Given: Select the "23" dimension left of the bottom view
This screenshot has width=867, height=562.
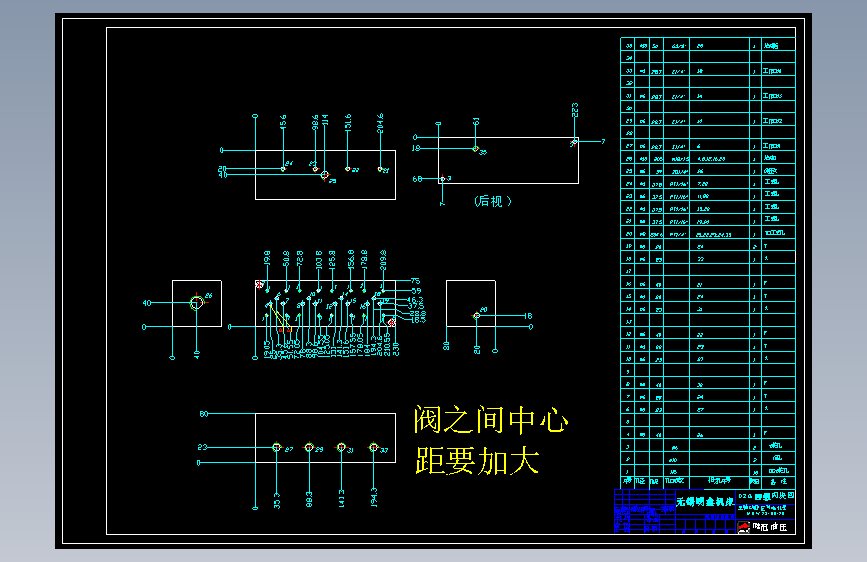Looking at the screenshot, I should 202,447.
